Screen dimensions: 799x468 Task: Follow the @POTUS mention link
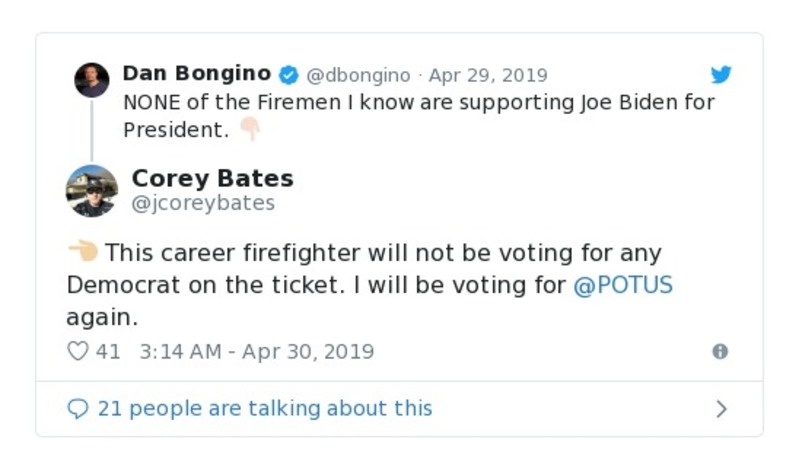[623, 284]
